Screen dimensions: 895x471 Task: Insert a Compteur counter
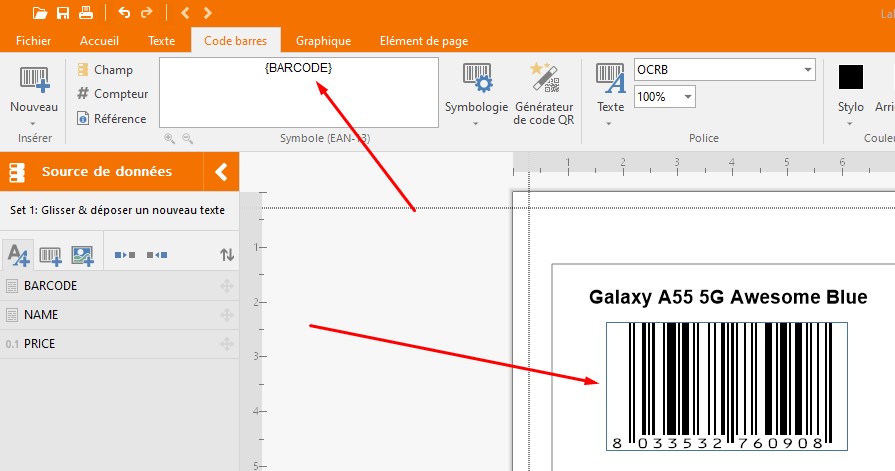tap(112, 94)
